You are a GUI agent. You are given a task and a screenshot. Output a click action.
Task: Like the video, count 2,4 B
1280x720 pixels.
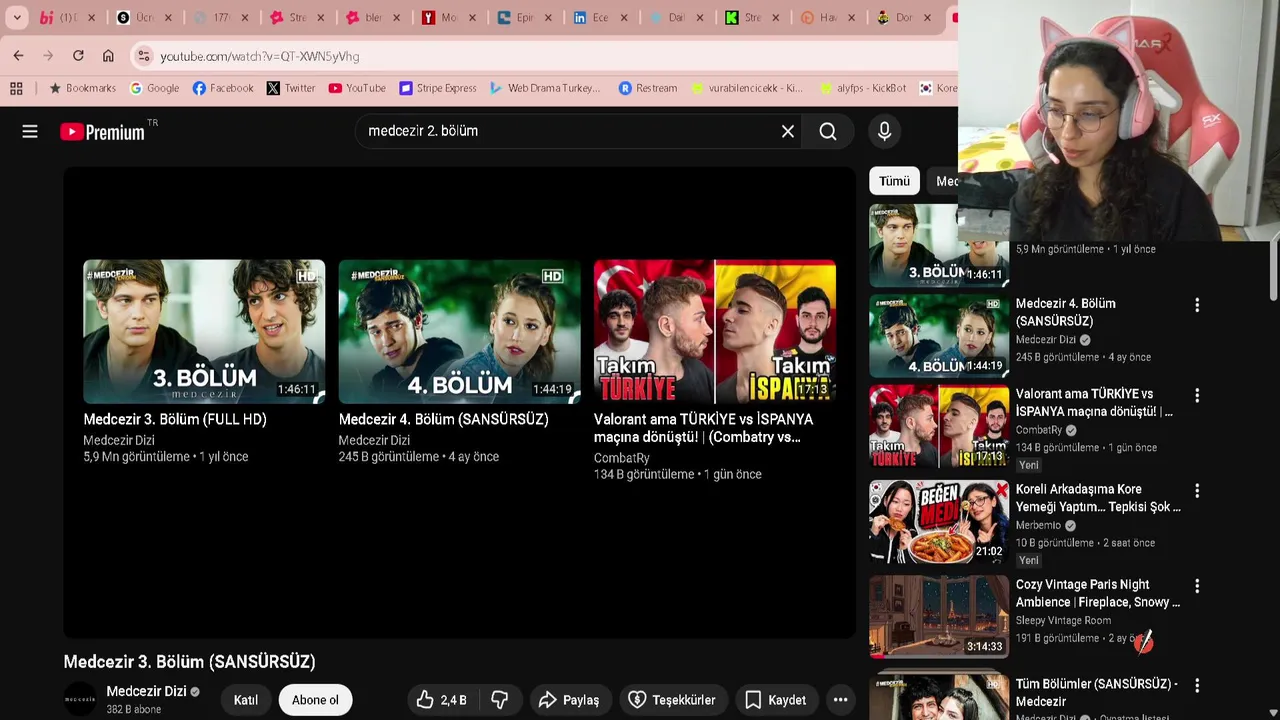tap(441, 700)
